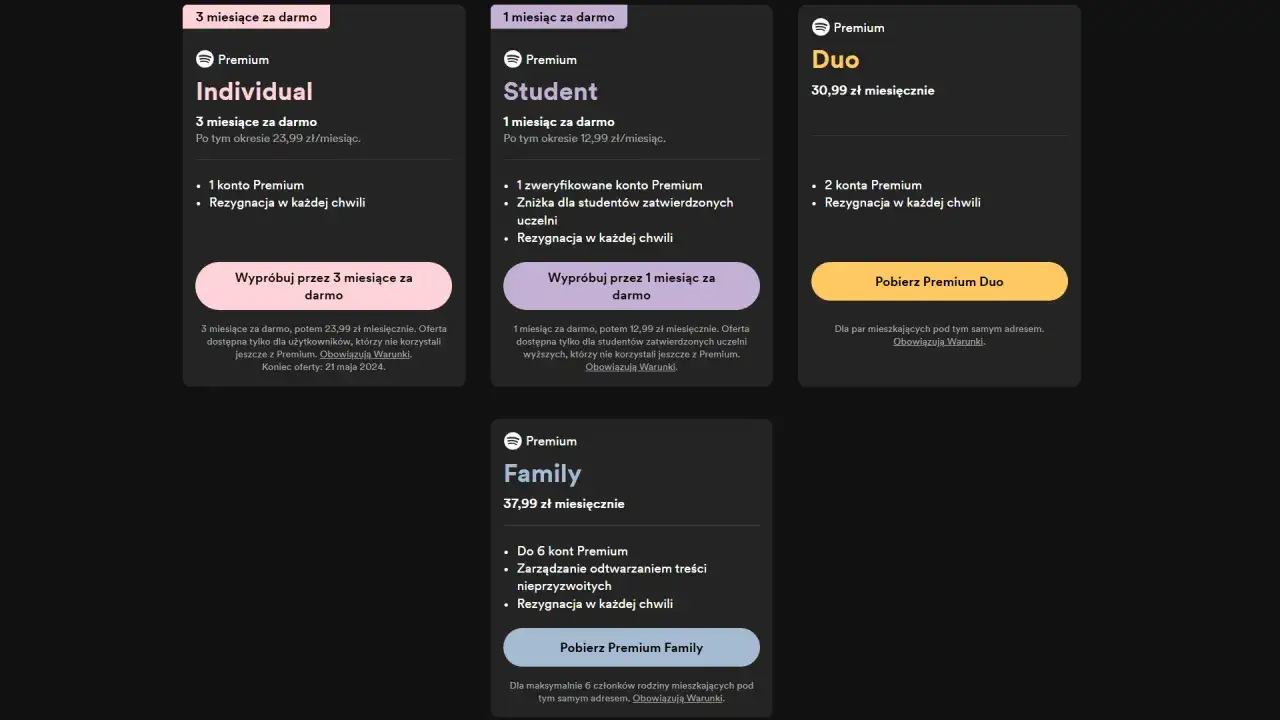Select the Individual plan title
The width and height of the screenshot is (1280, 720).
point(254,91)
